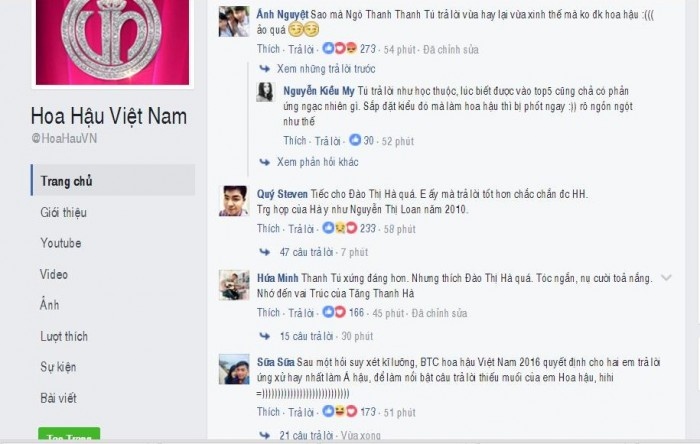Open Quý Steven's profile picture

point(234,201)
